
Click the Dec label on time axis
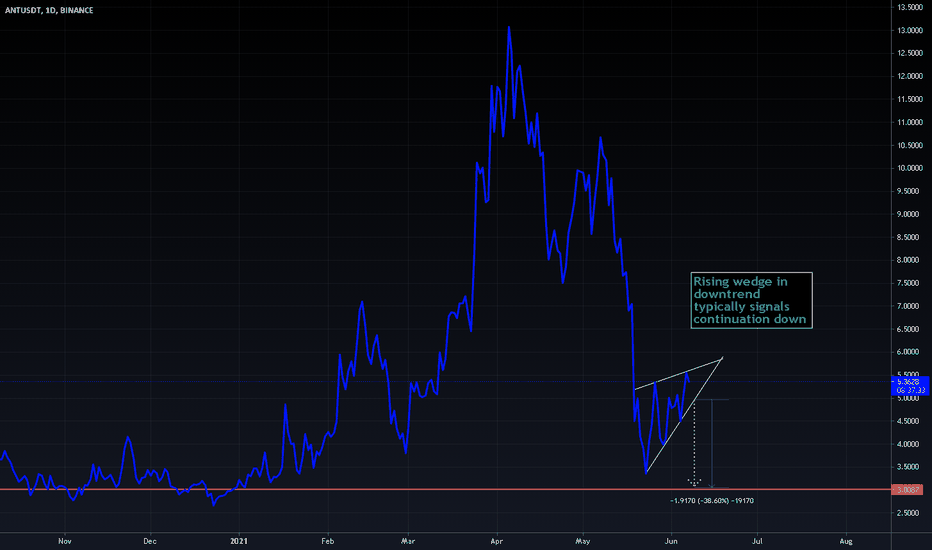click(x=150, y=541)
